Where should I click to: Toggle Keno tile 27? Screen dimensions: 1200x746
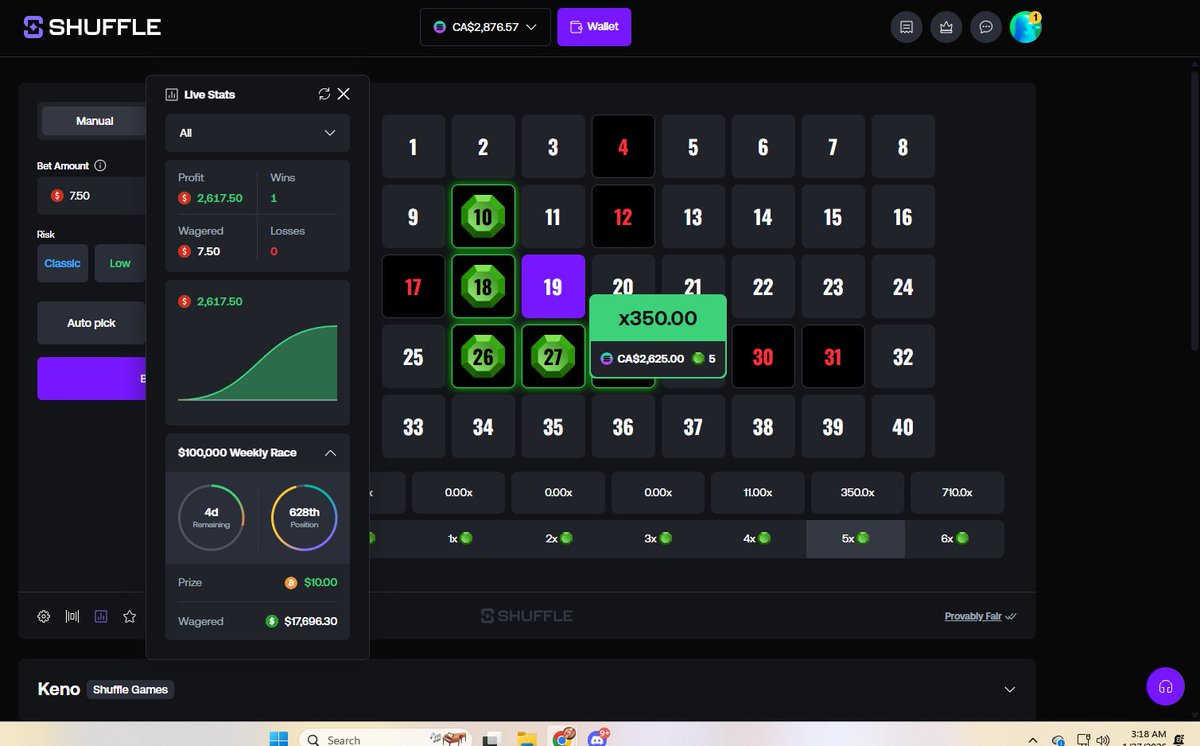553,357
